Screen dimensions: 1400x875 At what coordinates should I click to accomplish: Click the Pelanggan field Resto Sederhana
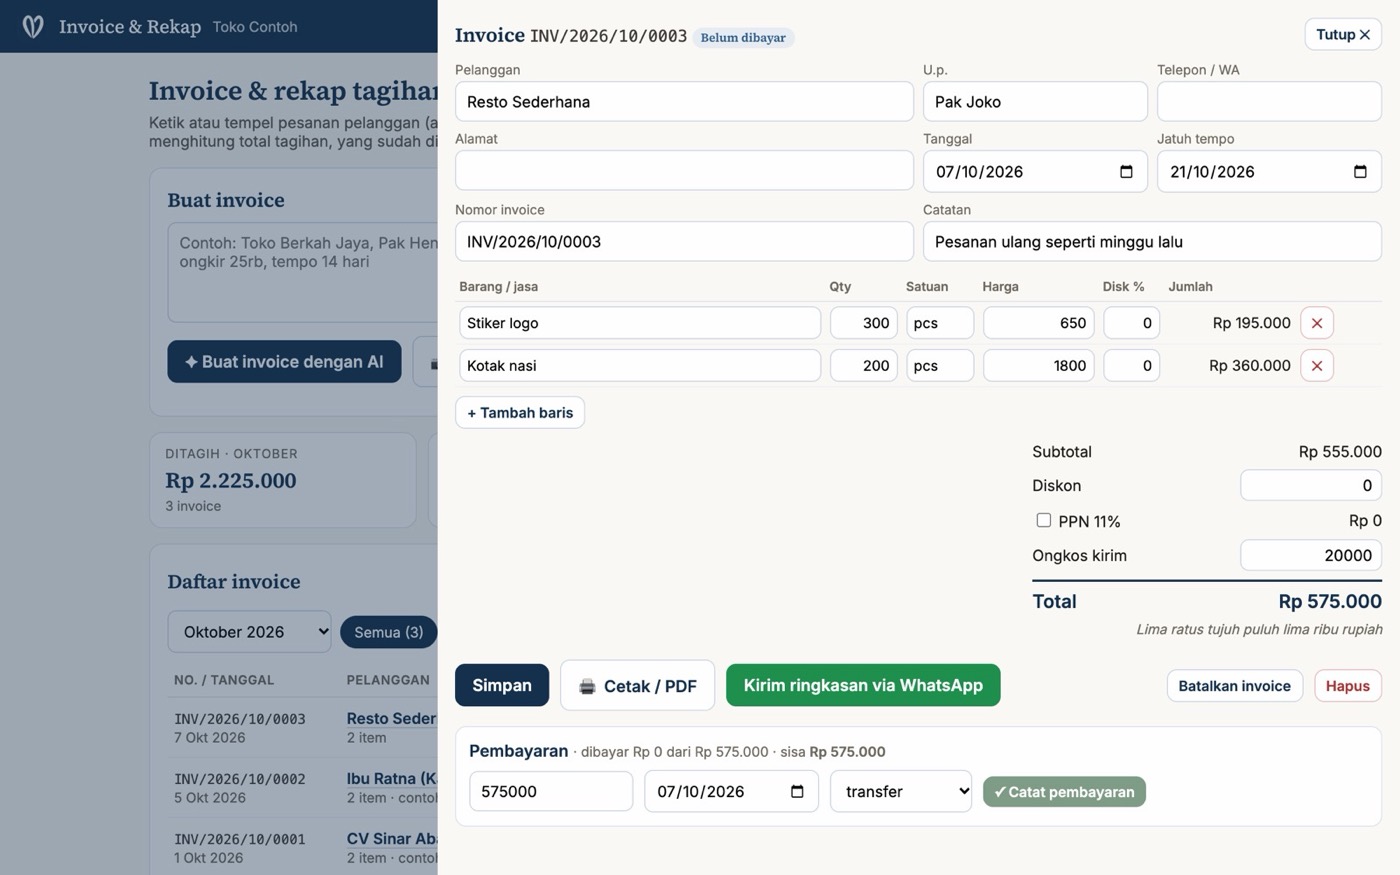pyautogui.click(x=684, y=102)
